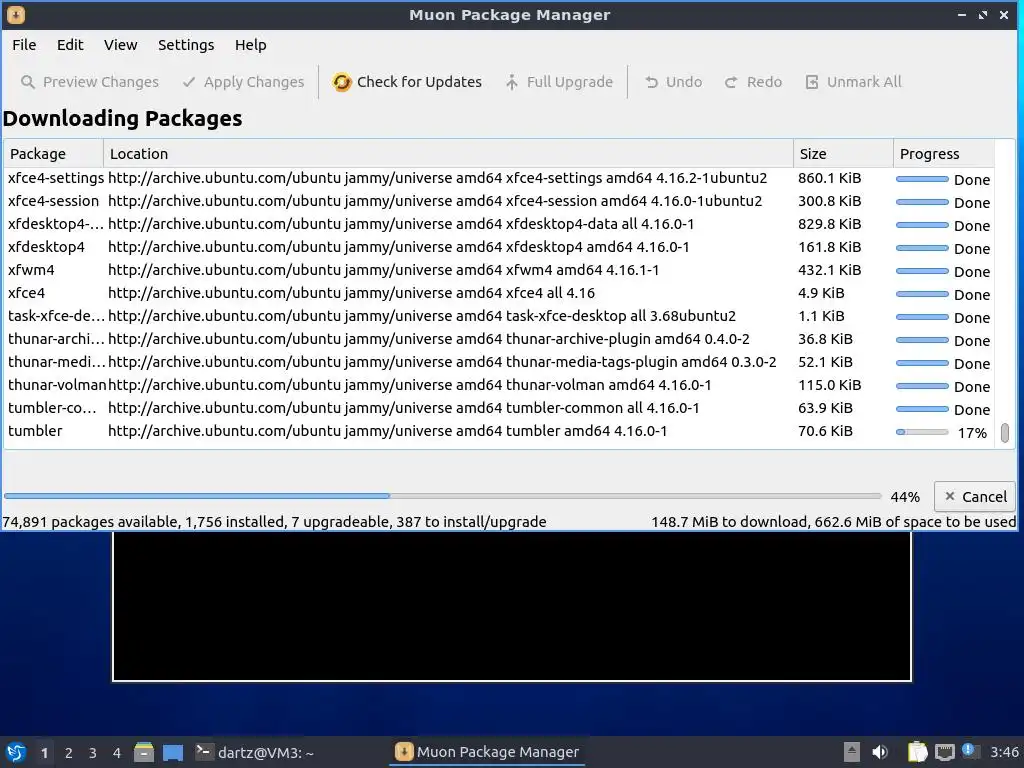Click the 70.6 KiB size cell
This screenshot has width=1024, height=768.
coord(825,431)
